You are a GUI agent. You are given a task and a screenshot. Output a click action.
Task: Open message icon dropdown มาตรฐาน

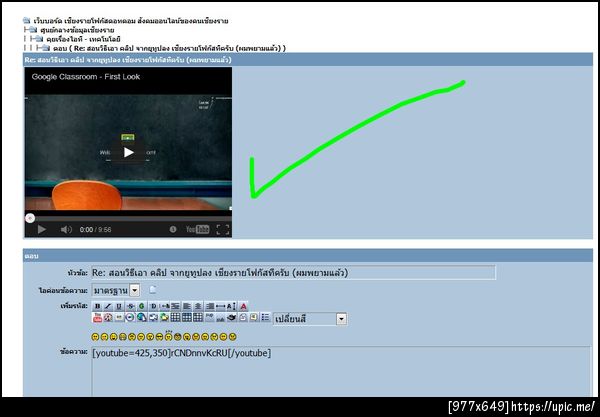point(116,290)
